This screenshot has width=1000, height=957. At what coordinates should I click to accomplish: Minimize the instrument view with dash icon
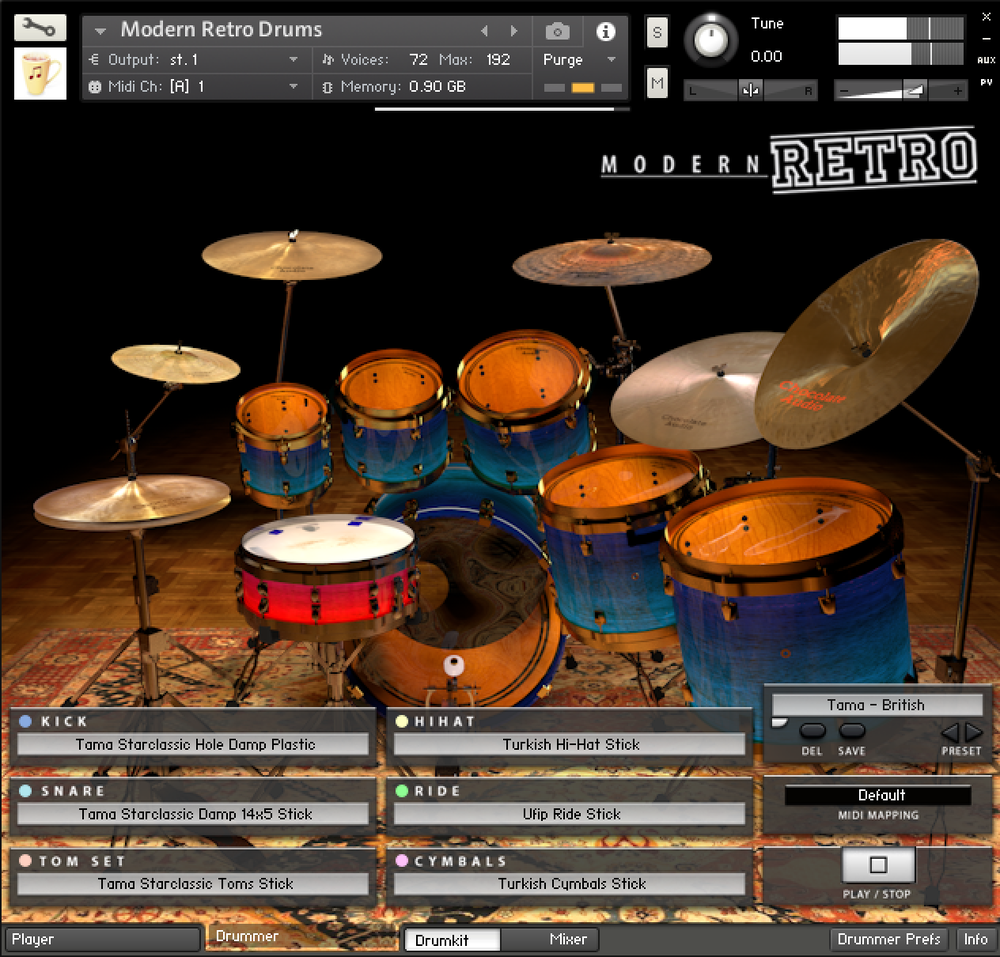[x=986, y=38]
